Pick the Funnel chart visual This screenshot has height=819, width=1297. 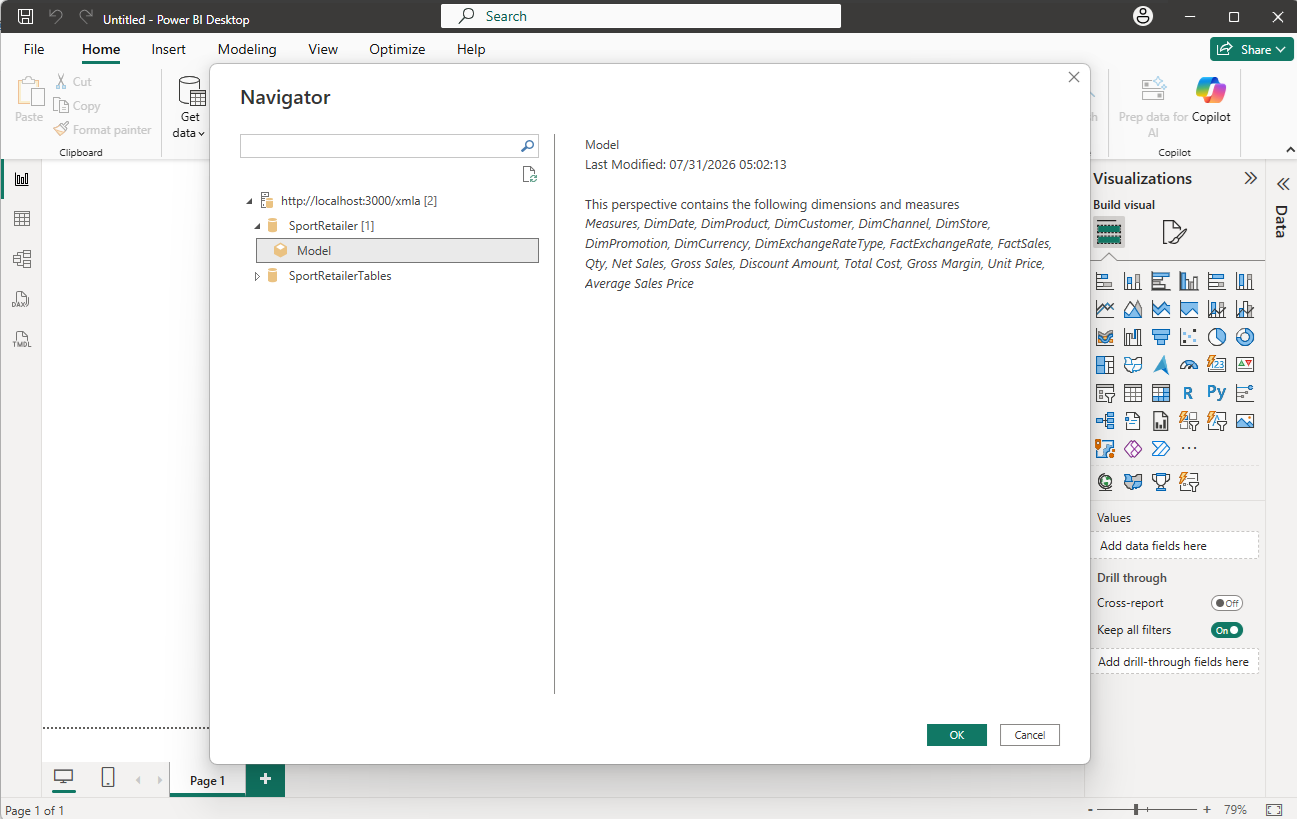[x=1161, y=337]
